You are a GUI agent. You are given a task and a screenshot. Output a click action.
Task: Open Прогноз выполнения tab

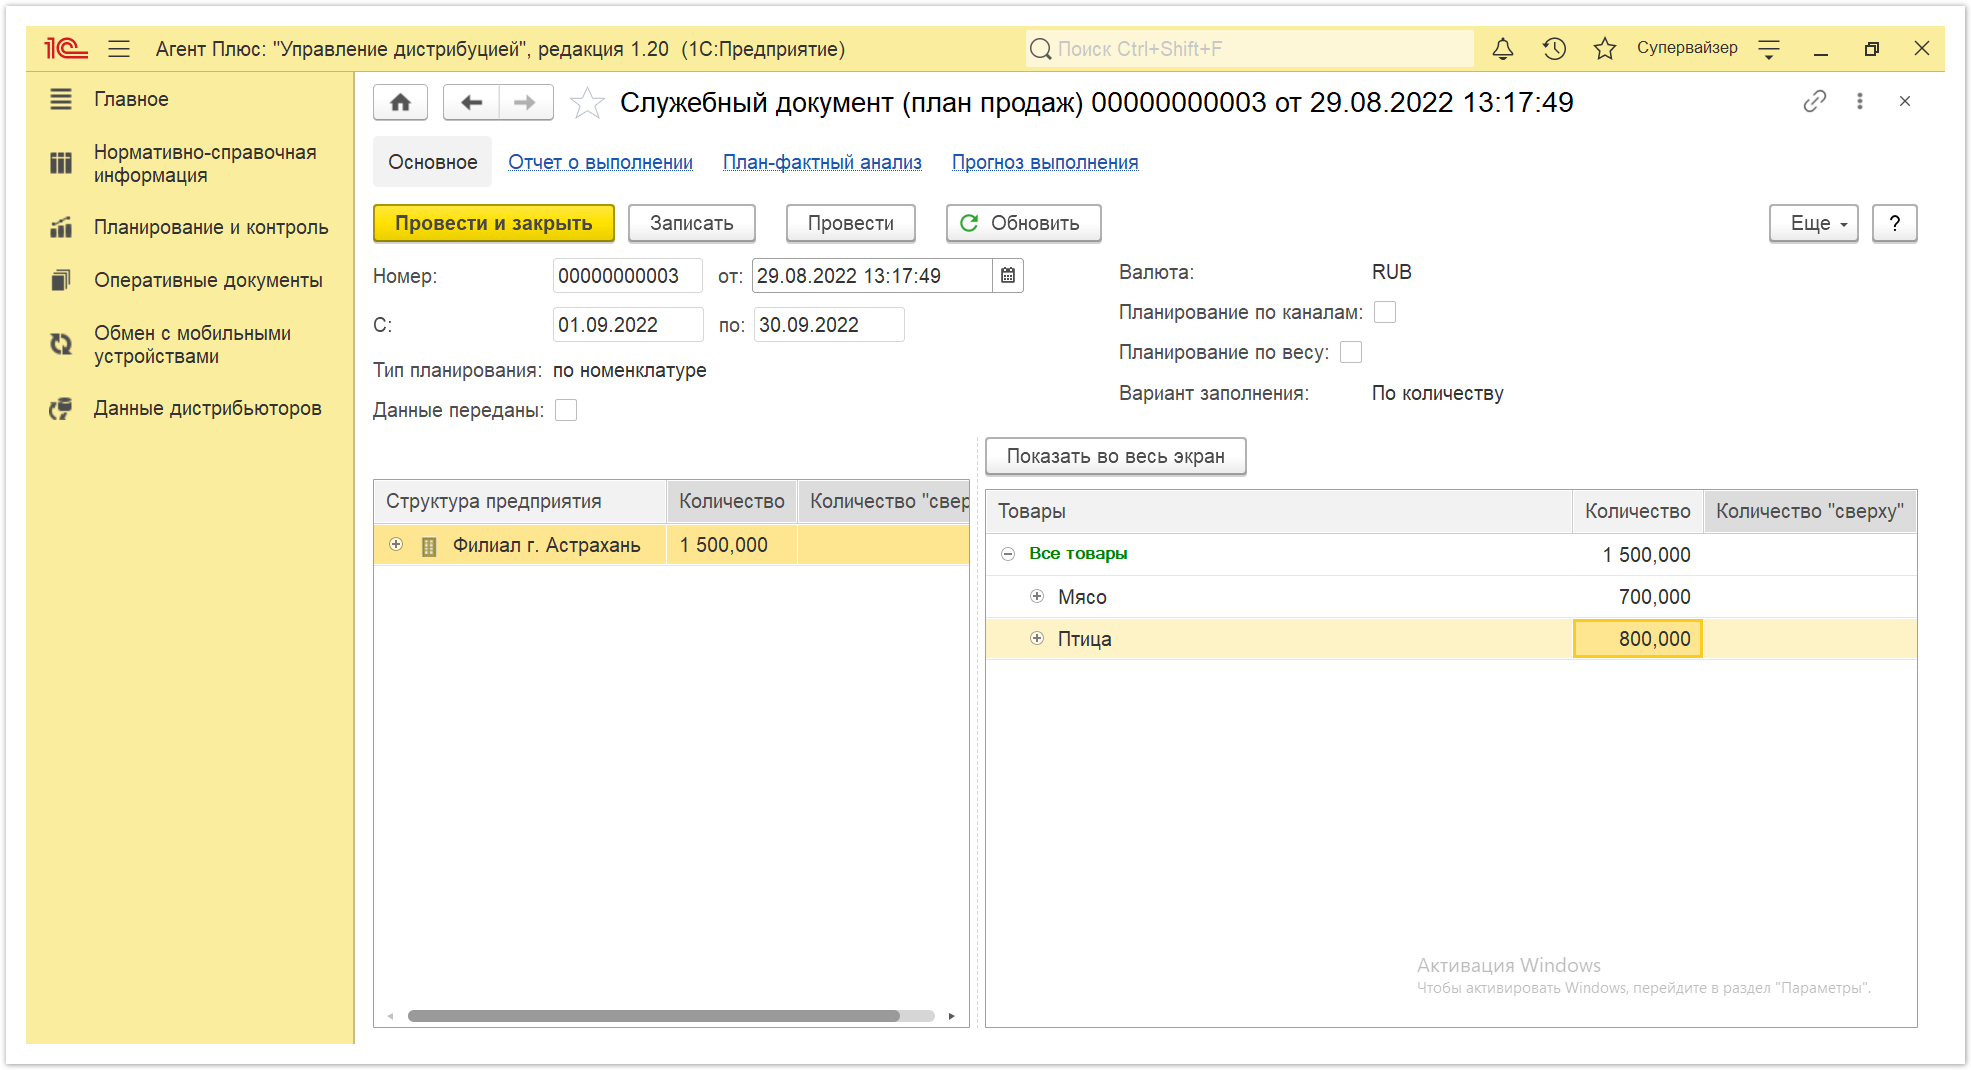(1045, 162)
